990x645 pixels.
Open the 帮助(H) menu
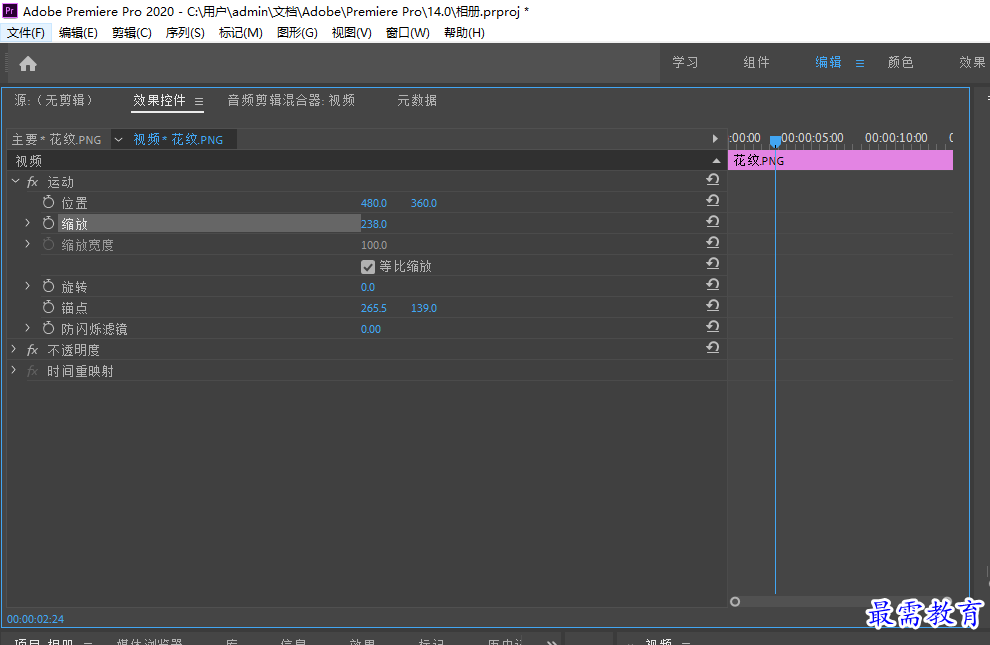(464, 33)
